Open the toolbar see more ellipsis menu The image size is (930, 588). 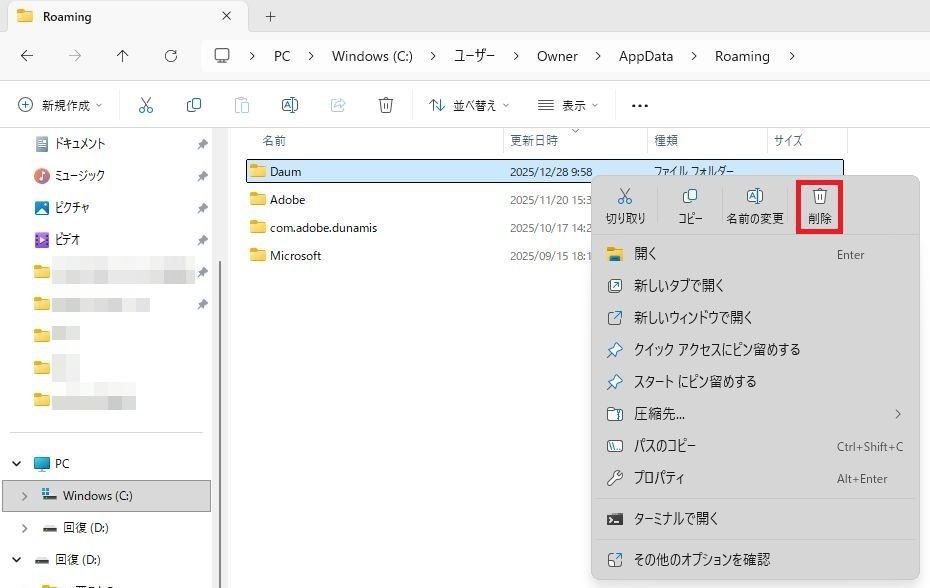click(640, 105)
